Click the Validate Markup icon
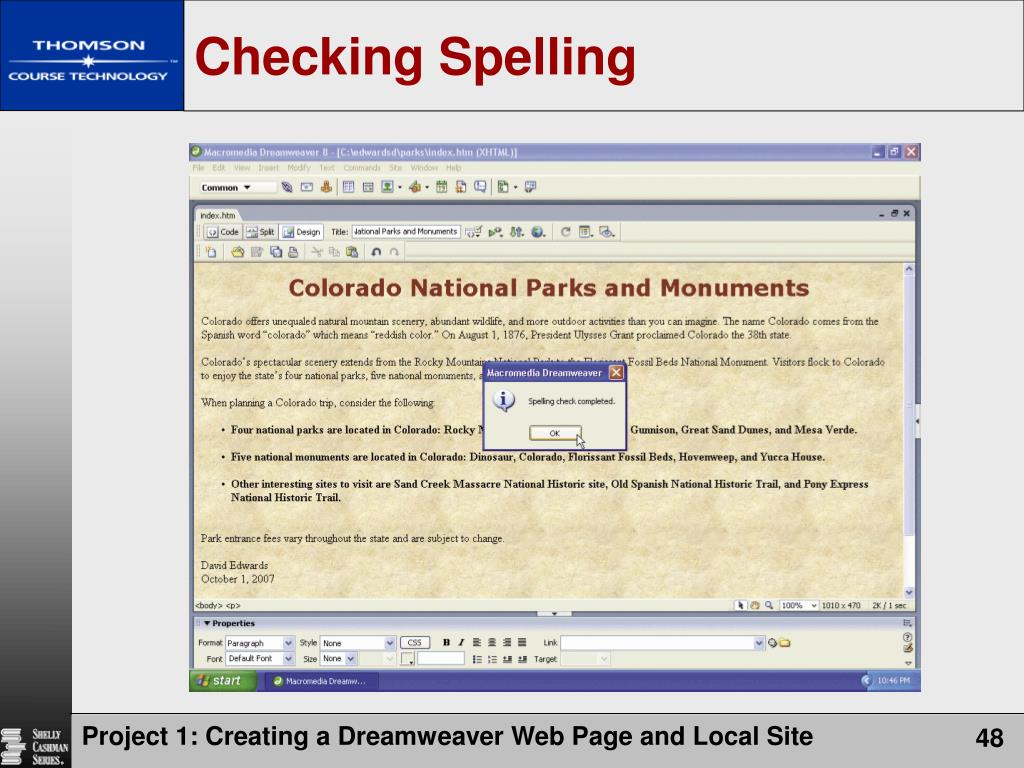 click(496, 232)
